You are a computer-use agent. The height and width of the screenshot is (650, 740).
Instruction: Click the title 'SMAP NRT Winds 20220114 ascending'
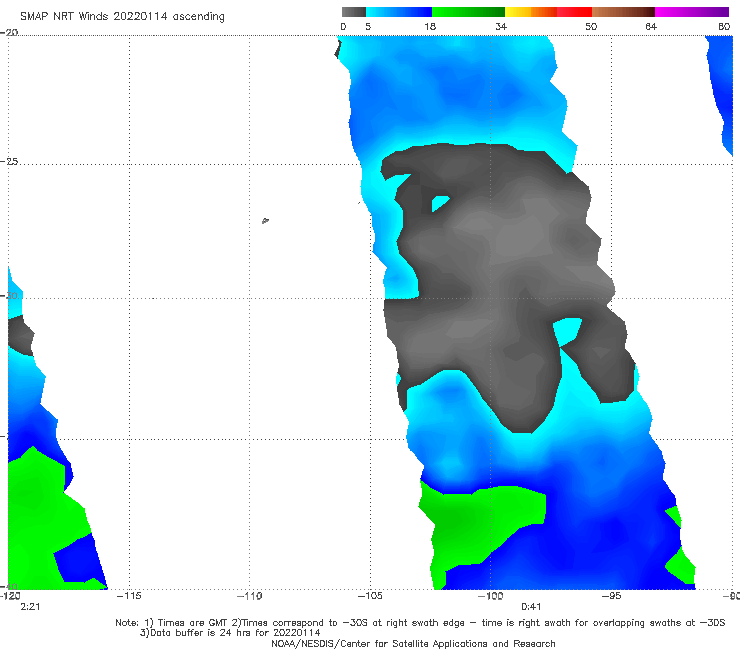[122, 17]
